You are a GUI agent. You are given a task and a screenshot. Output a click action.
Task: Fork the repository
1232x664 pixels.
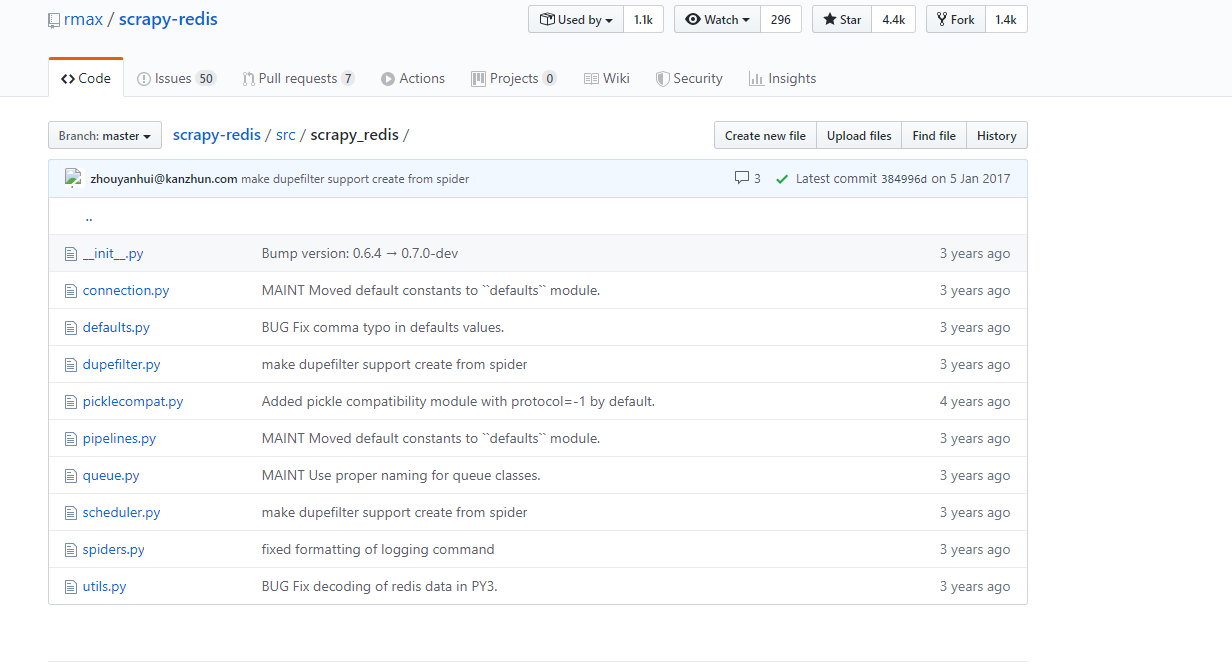[956, 19]
